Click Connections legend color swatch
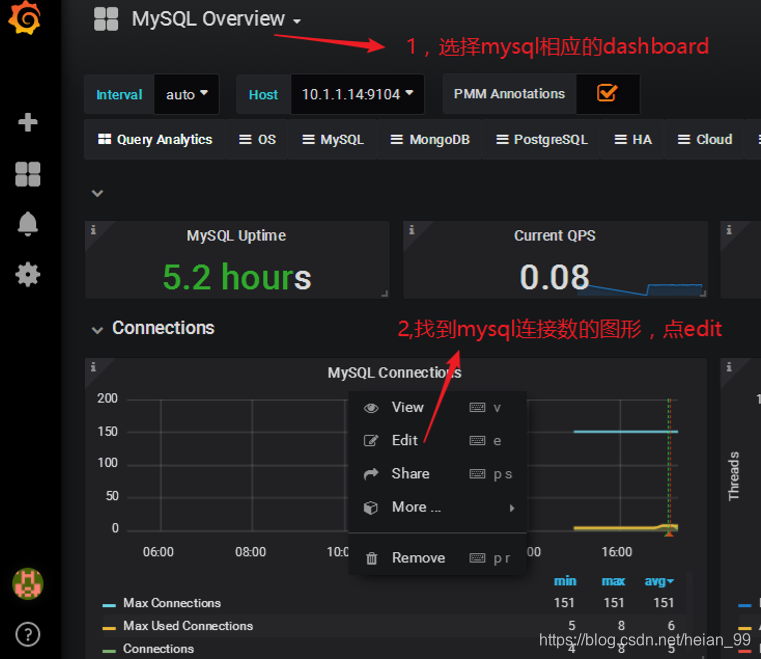Image resolution: width=761 pixels, height=659 pixels. (x=109, y=651)
